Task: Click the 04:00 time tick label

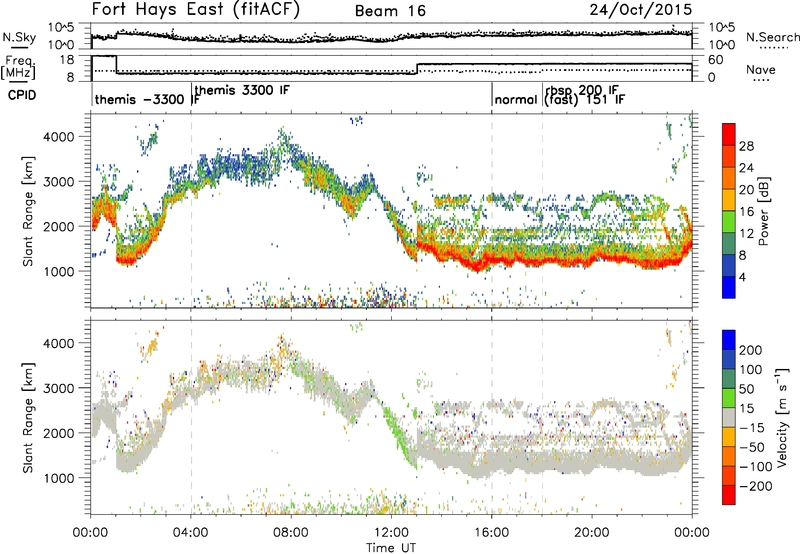Action: tap(191, 533)
